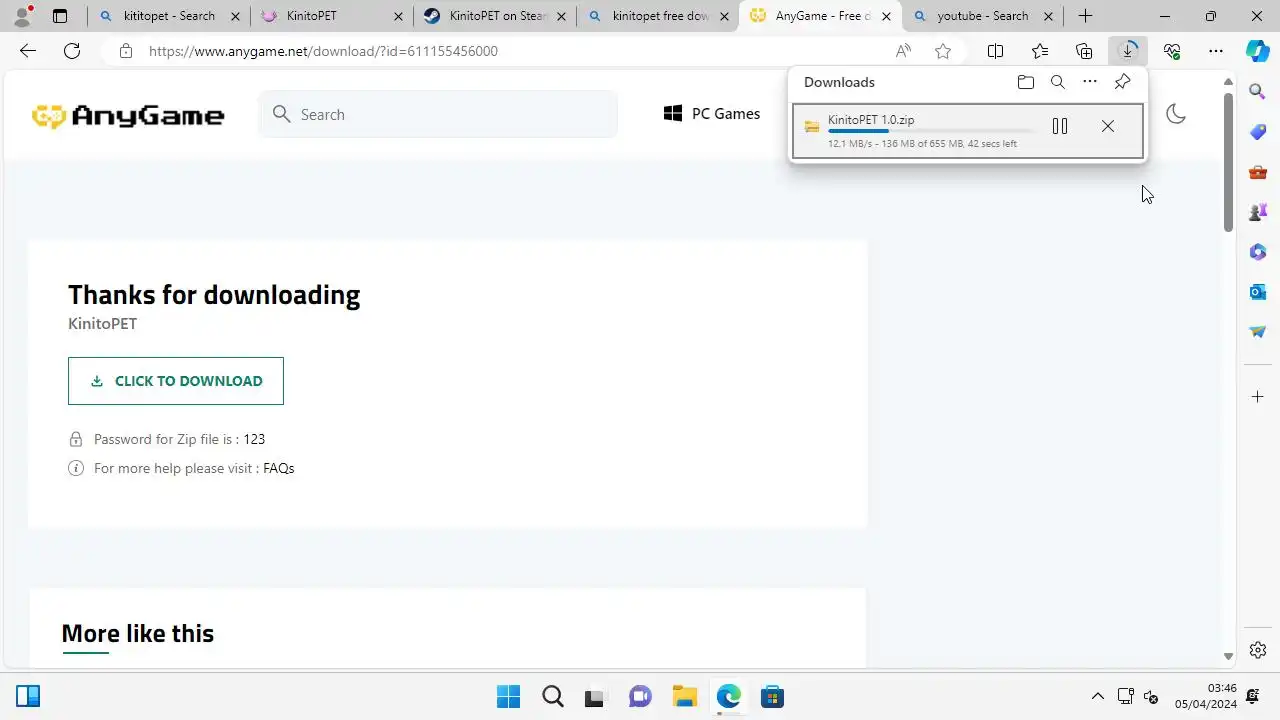The height and width of the screenshot is (720, 1280).
Task: Pause the KinitoPET 1.0.zip download
Action: [x=1060, y=126]
